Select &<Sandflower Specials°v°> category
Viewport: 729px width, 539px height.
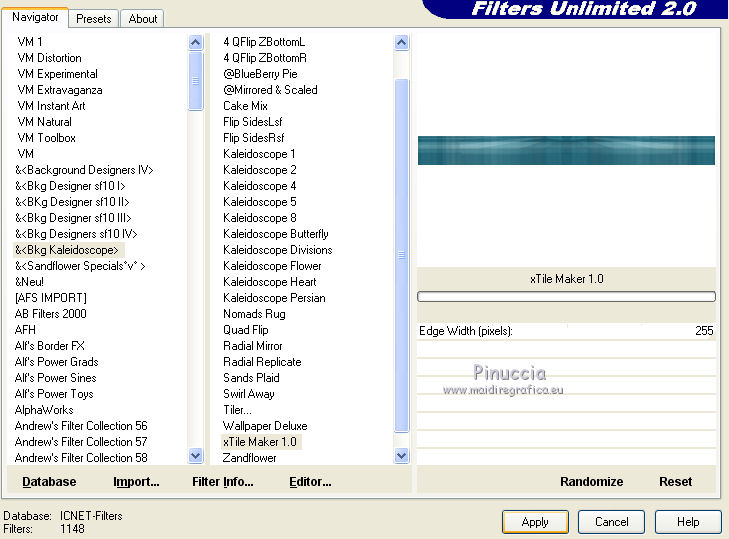point(80,266)
